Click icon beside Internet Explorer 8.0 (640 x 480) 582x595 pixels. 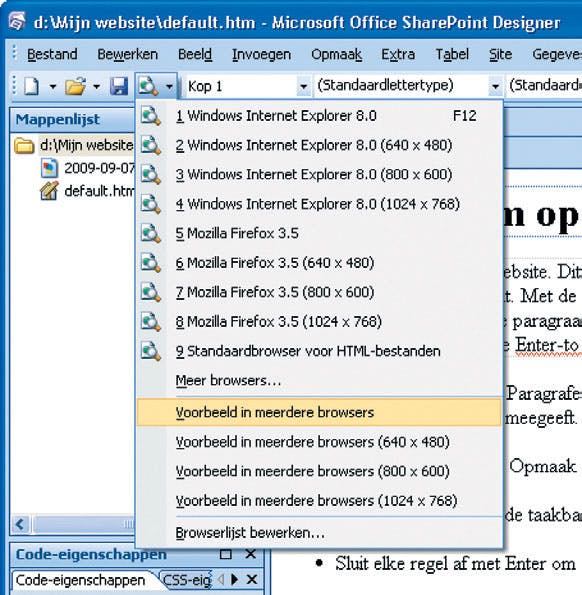[x=151, y=145]
